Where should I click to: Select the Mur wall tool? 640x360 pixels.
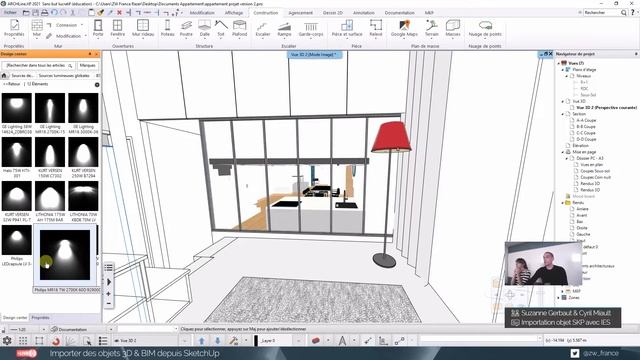click(37, 28)
